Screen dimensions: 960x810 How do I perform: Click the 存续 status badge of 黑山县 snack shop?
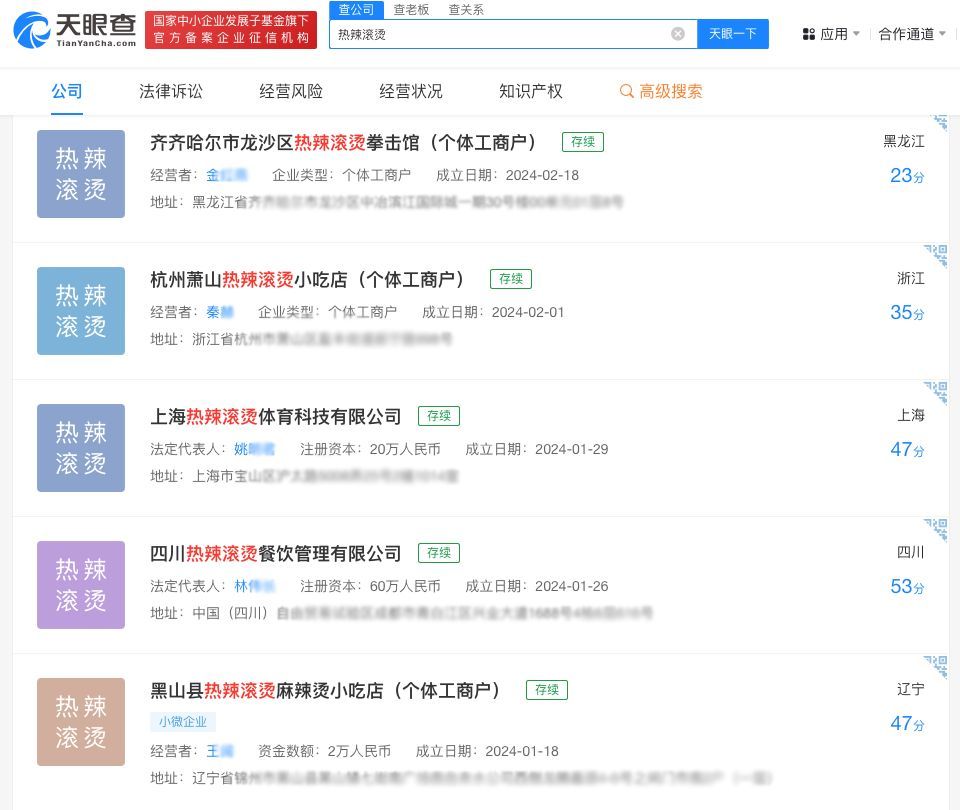click(547, 691)
